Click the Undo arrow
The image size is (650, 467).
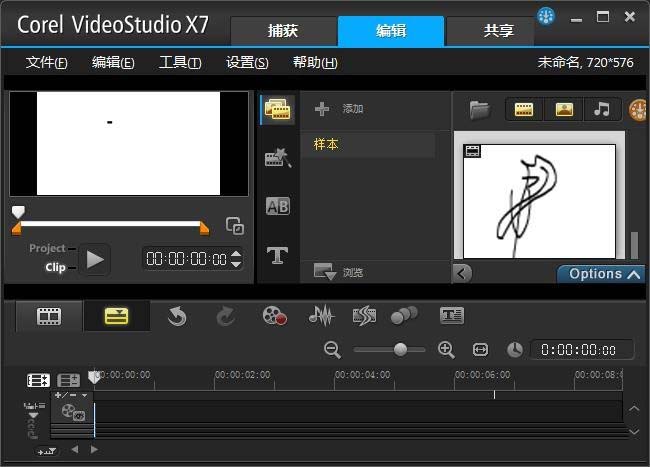177,317
